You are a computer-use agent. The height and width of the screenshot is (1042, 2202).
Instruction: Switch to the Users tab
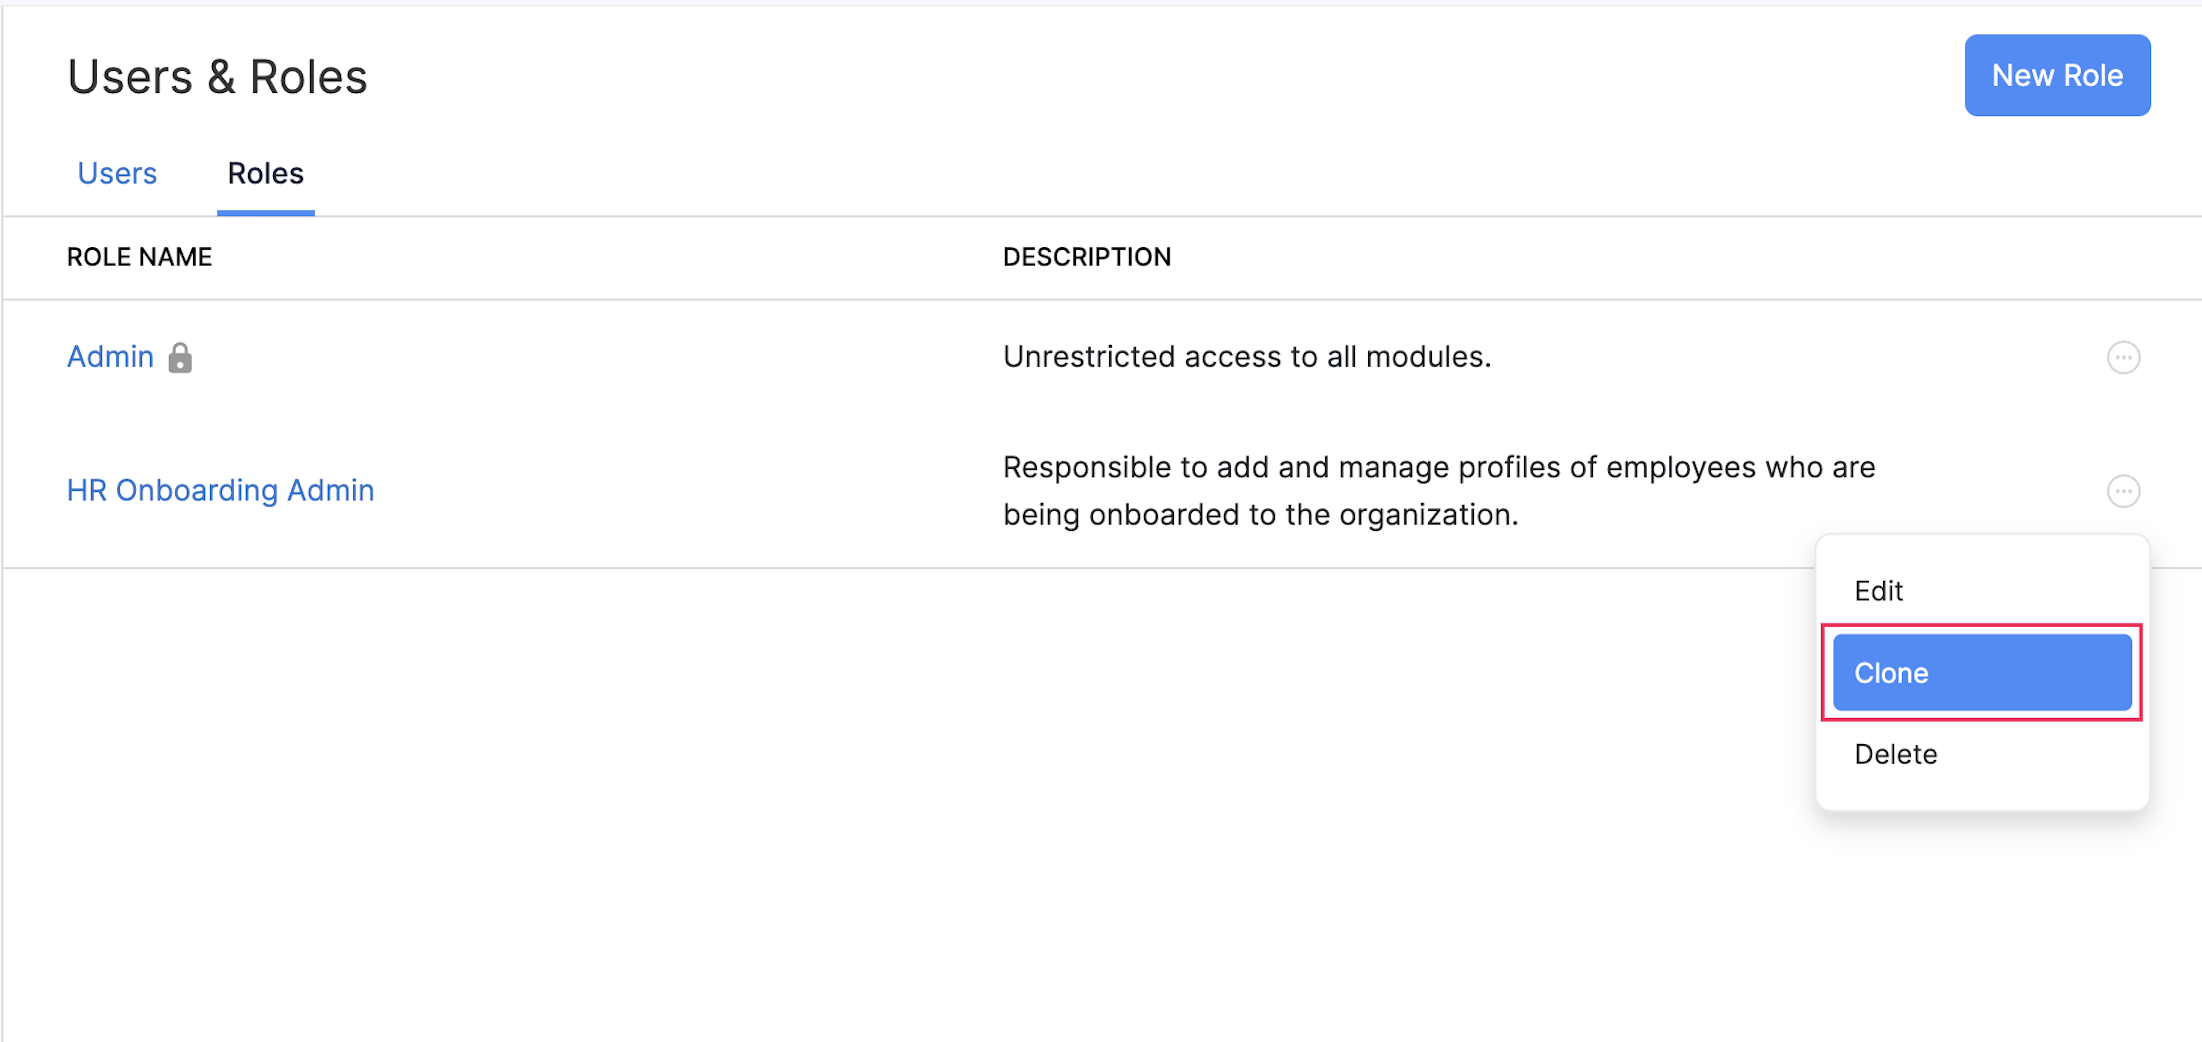coord(117,173)
